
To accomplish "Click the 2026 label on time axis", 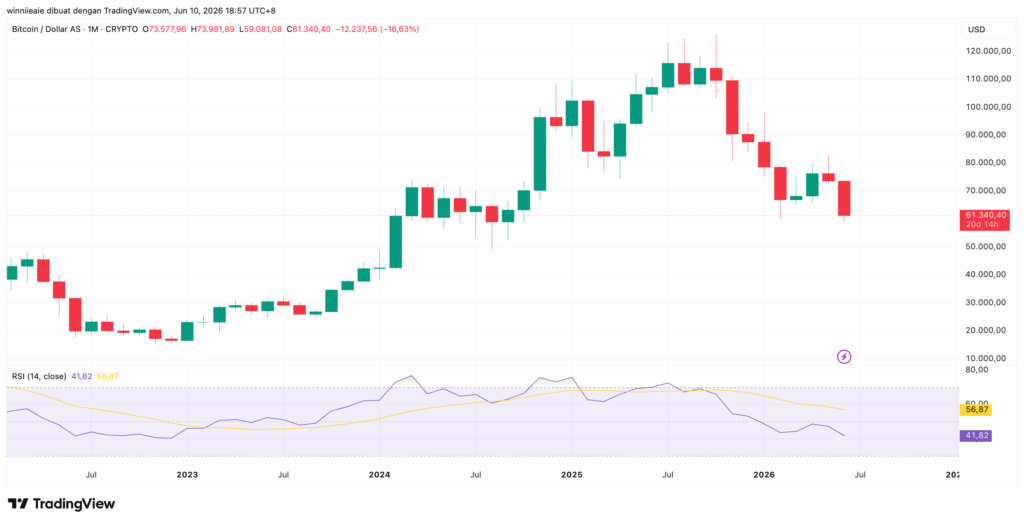I will (764, 474).
